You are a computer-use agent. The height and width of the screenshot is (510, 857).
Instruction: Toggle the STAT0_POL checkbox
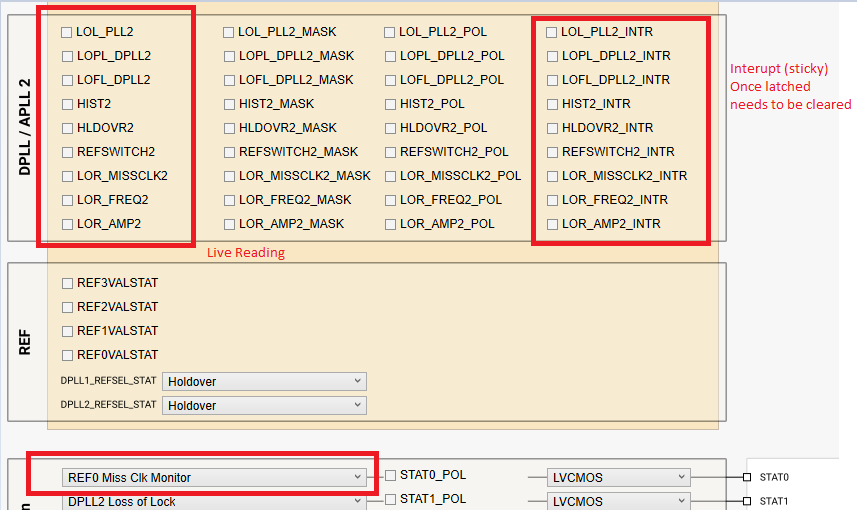[x=390, y=476]
